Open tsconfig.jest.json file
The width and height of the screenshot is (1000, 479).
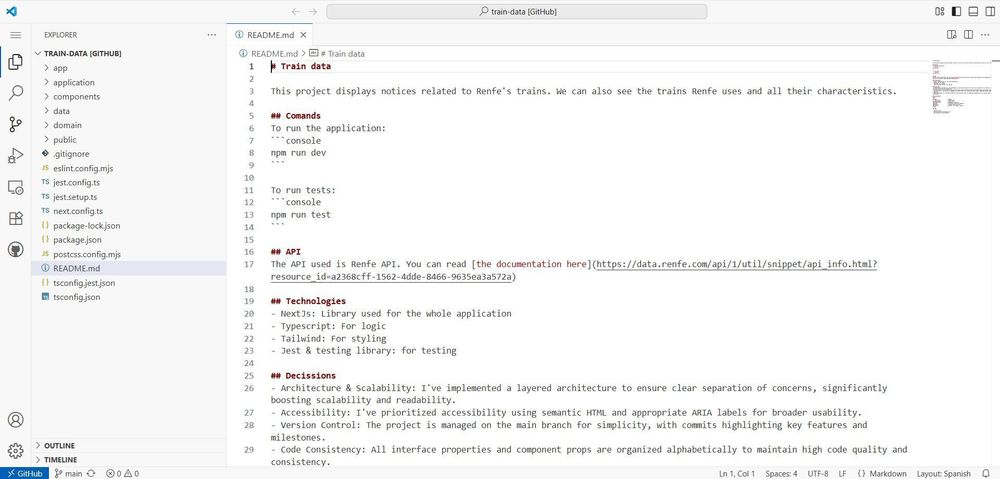coord(128,283)
